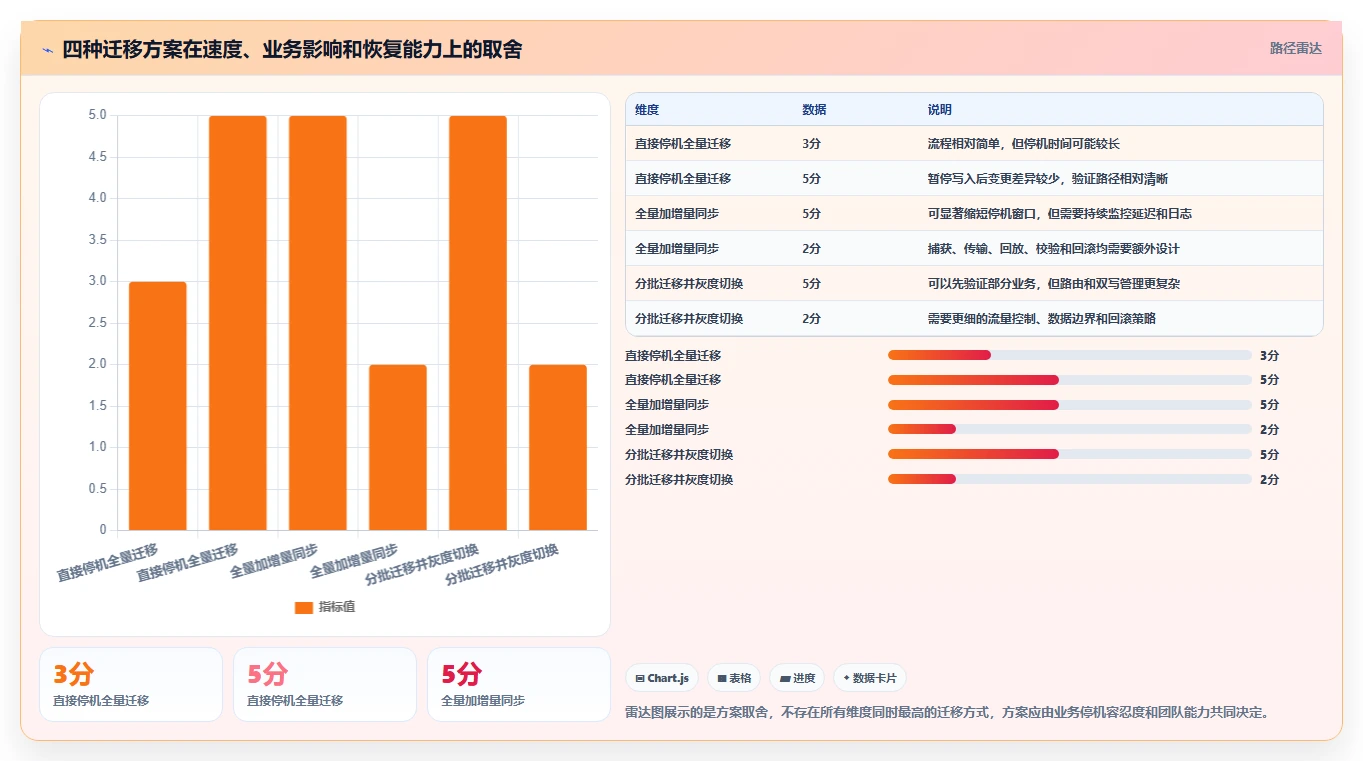Screen dimensions: 1363x761
Task: Click the Chart.js tag
Action: (x=662, y=678)
